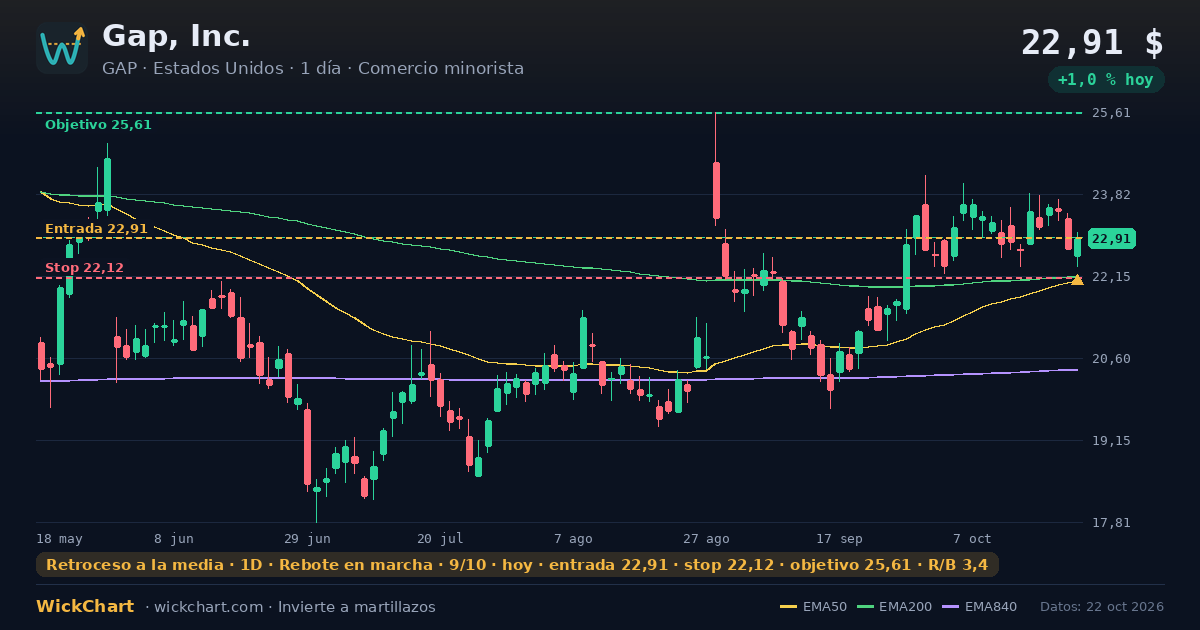
Task: Click the WickChart logo icon
Action: [62, 48]
